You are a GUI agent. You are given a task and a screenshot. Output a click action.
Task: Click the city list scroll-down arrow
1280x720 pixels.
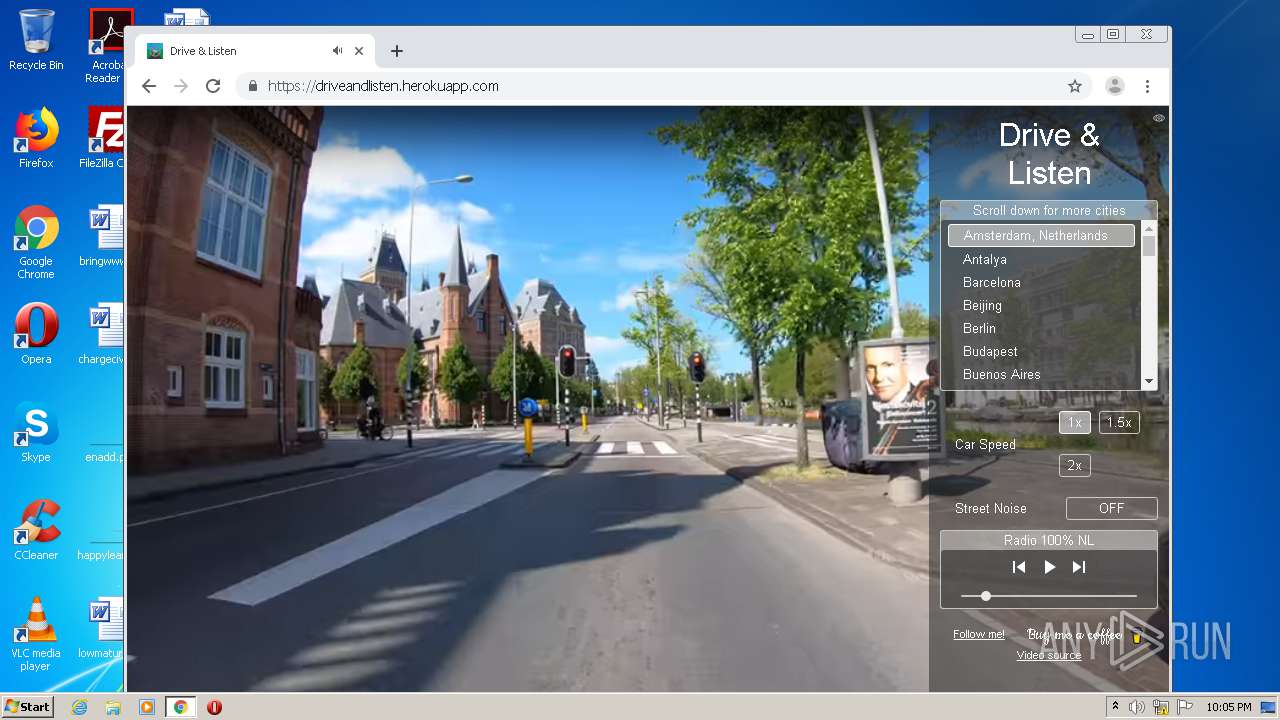(1149, 381)
